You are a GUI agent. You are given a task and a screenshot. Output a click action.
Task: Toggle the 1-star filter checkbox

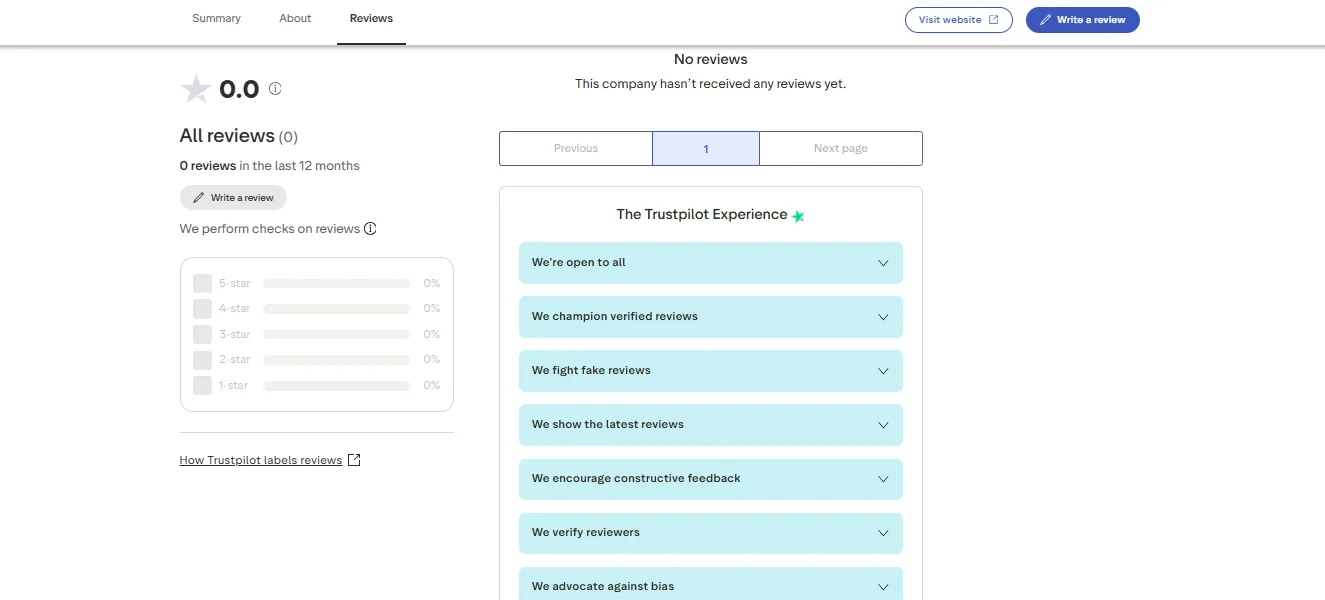click(202, 386)
